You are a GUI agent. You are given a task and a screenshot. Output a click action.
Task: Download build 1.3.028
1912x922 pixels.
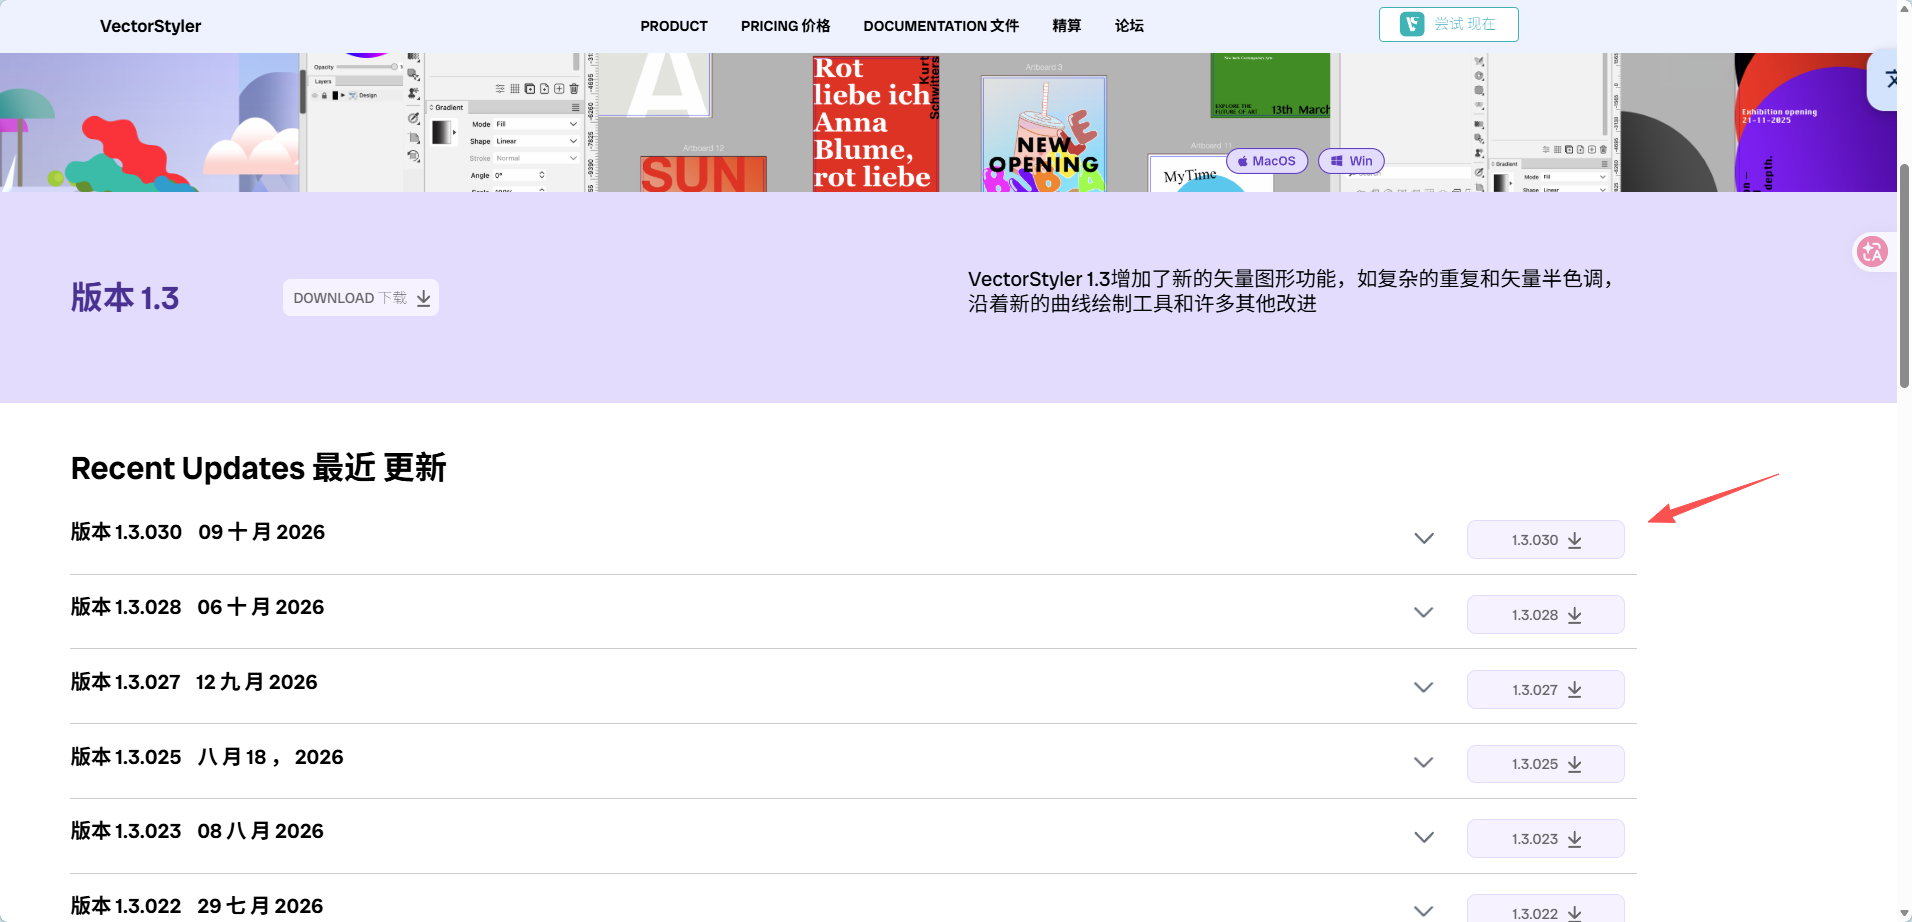tap(1545, 615)
